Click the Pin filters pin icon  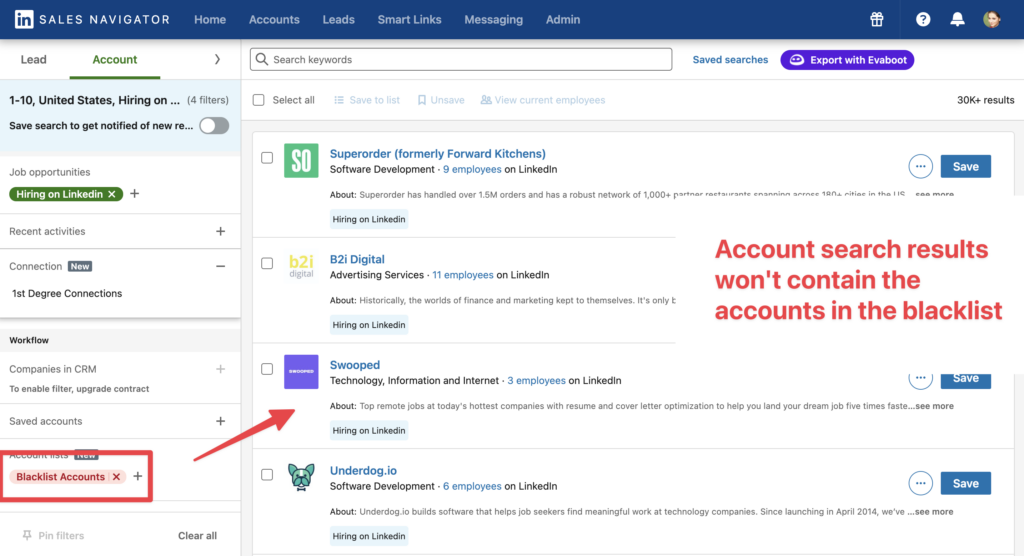(x=27, y=536)
